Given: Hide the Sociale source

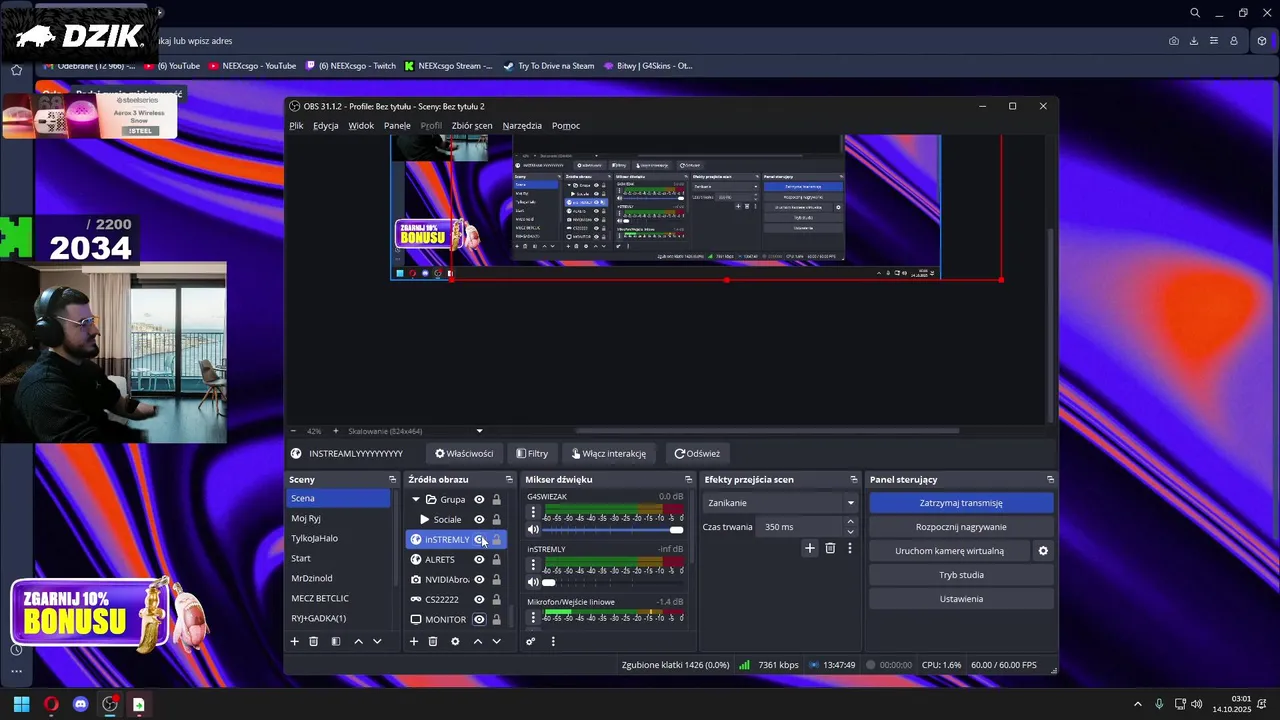Looking at the screenshot, I should click(479, 519).
